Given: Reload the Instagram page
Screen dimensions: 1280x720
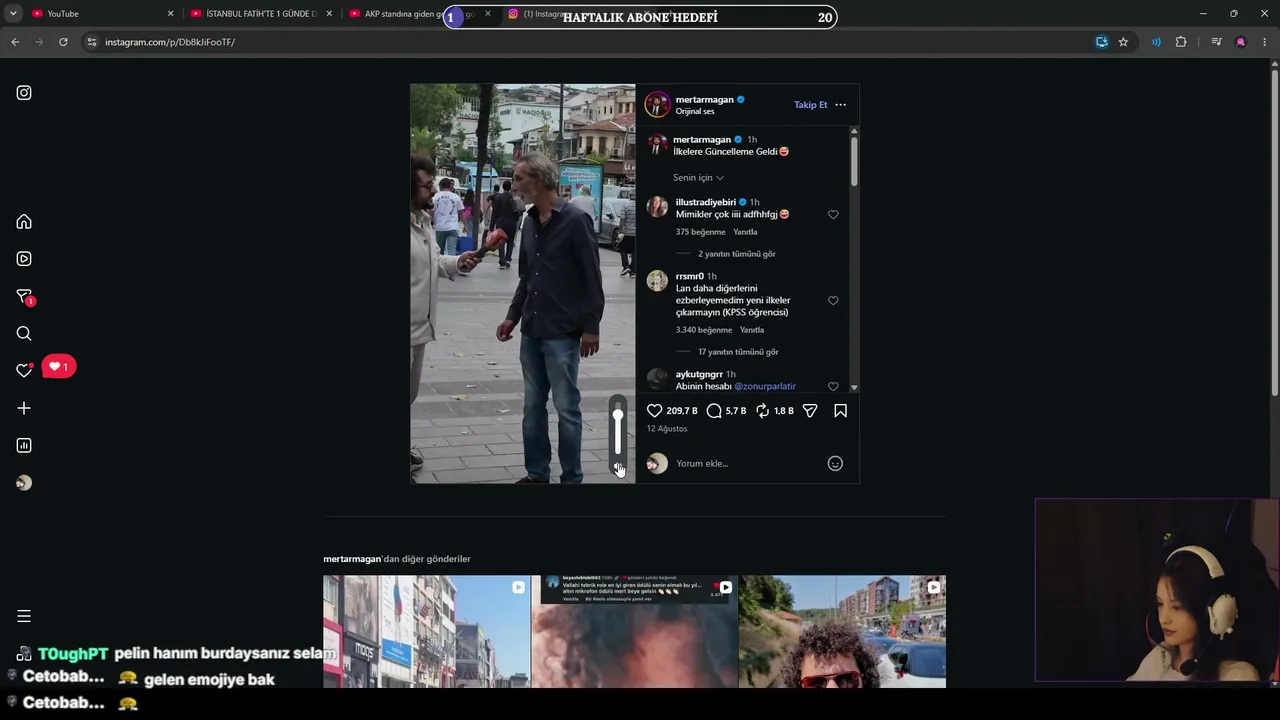Looking at the screenshot, I should click(x=63, y=42).
